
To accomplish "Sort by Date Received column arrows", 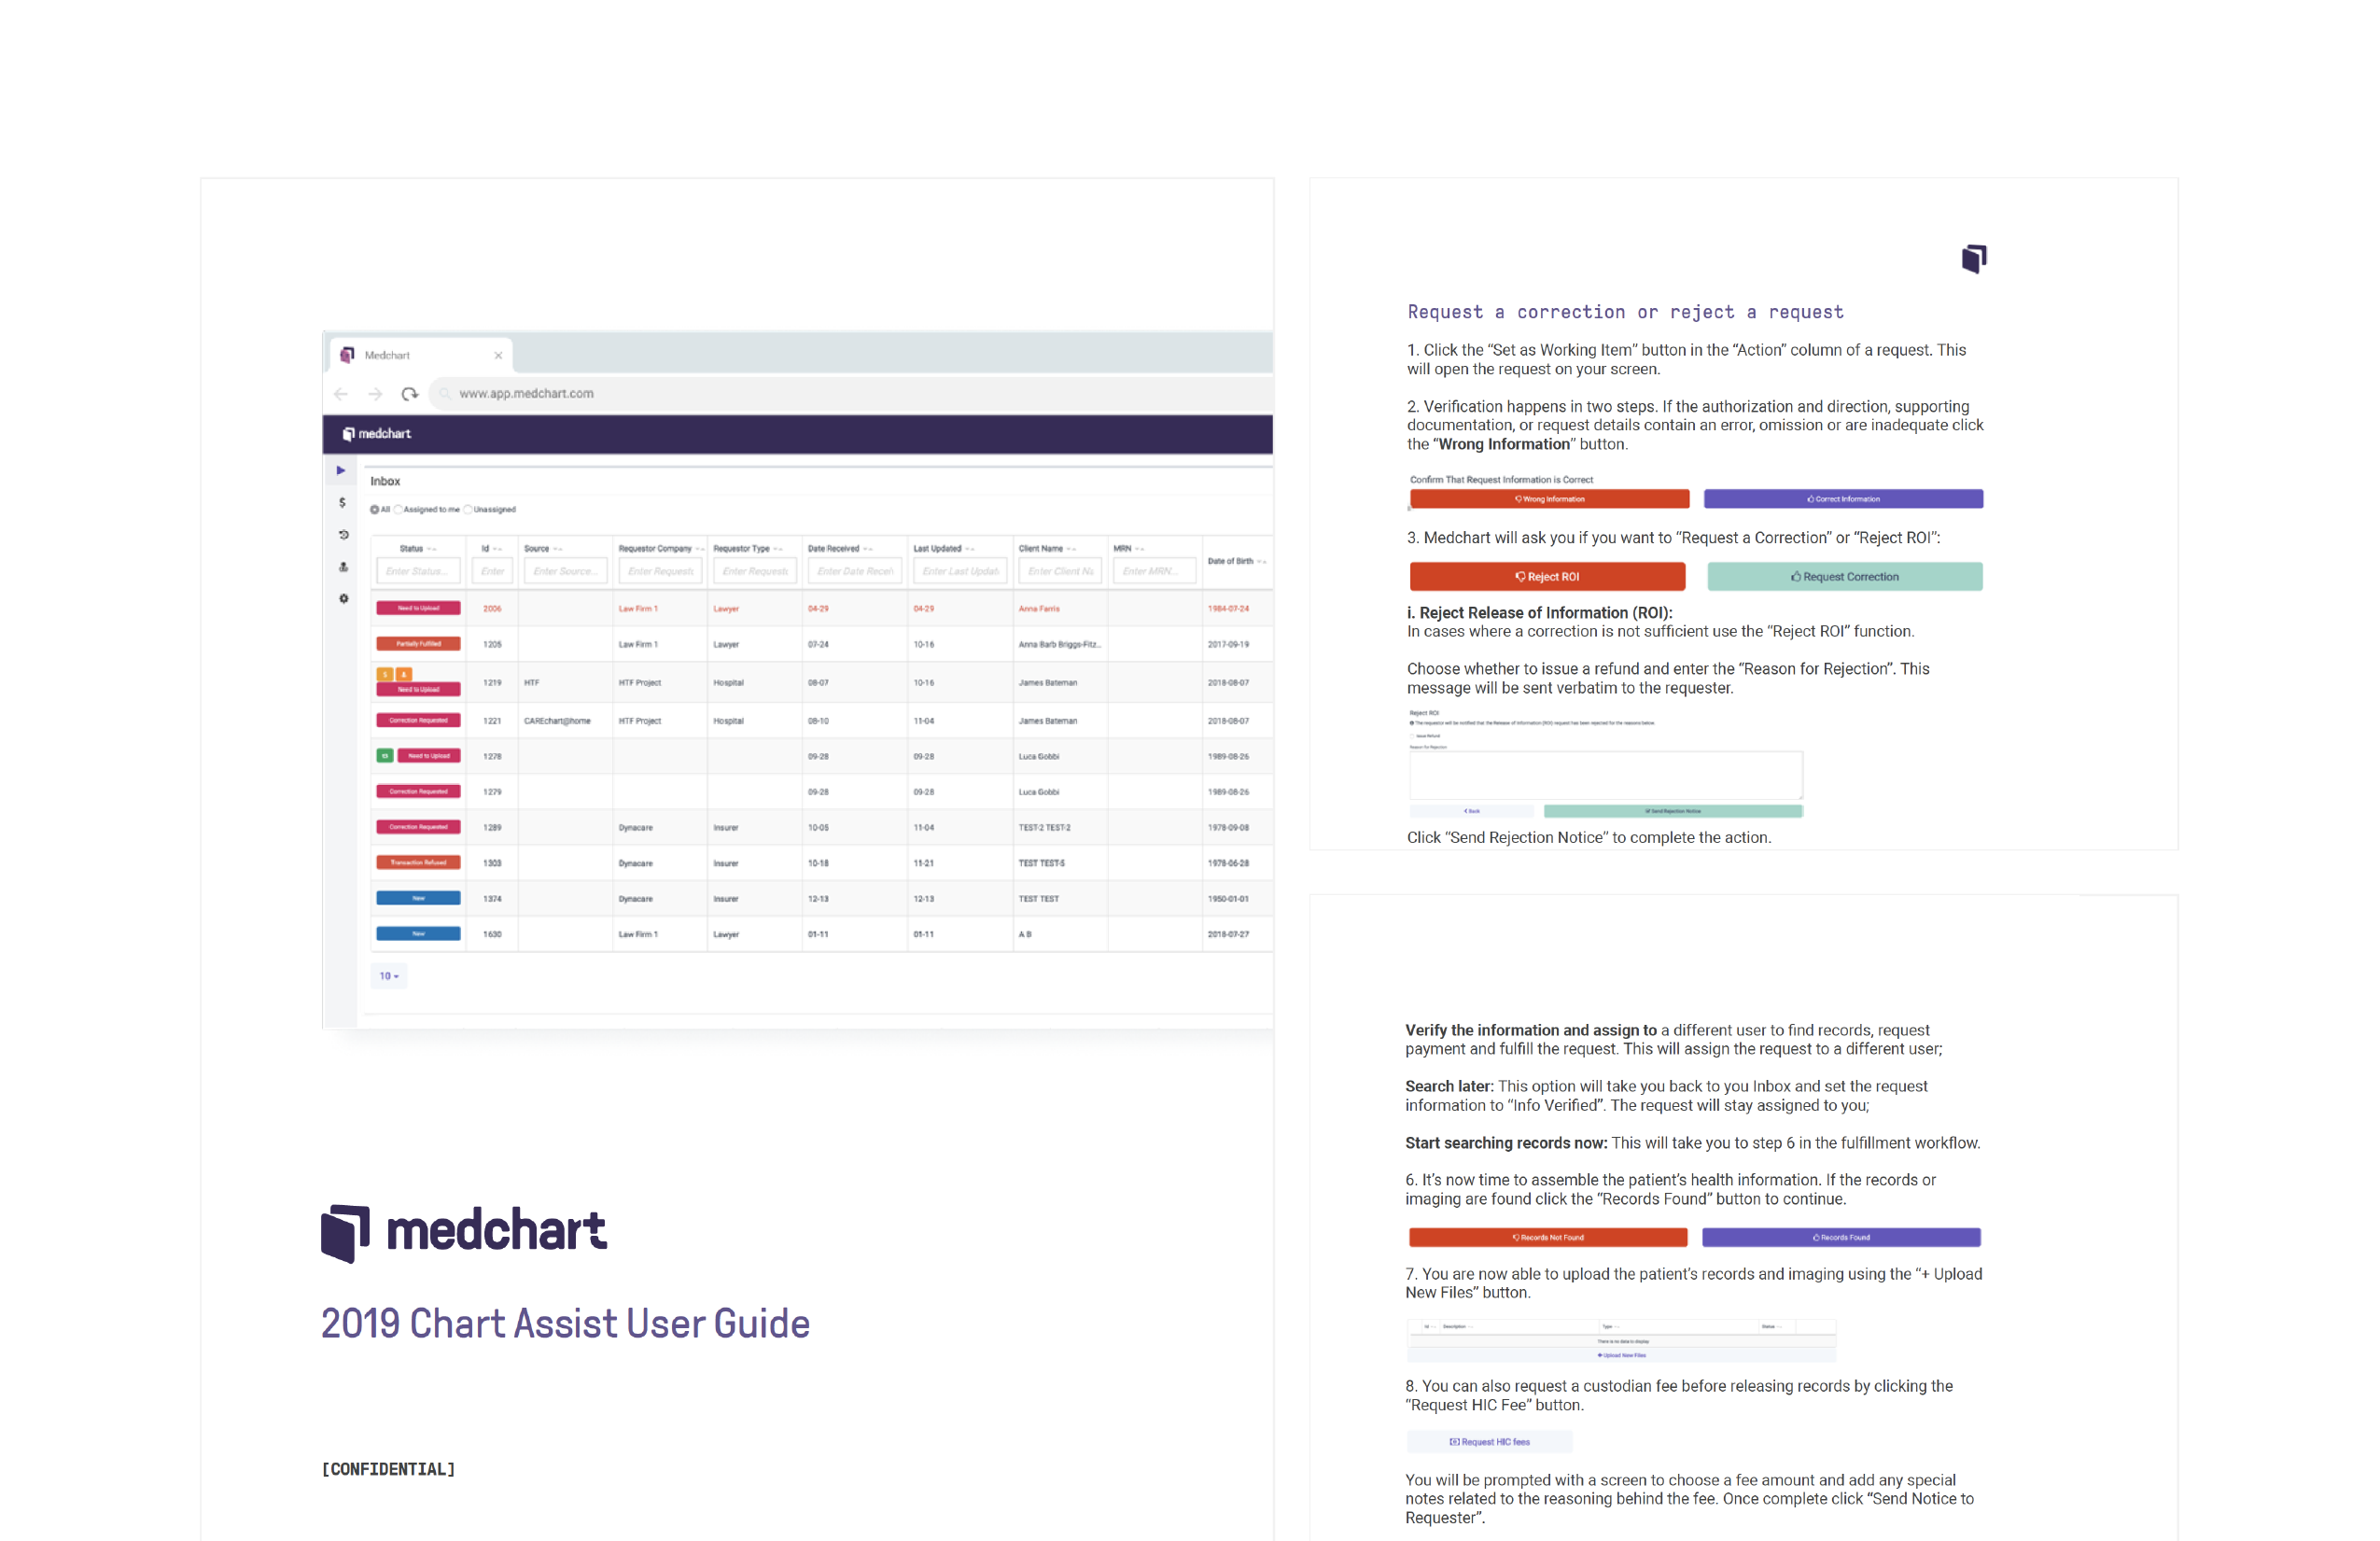I will 868,549.
